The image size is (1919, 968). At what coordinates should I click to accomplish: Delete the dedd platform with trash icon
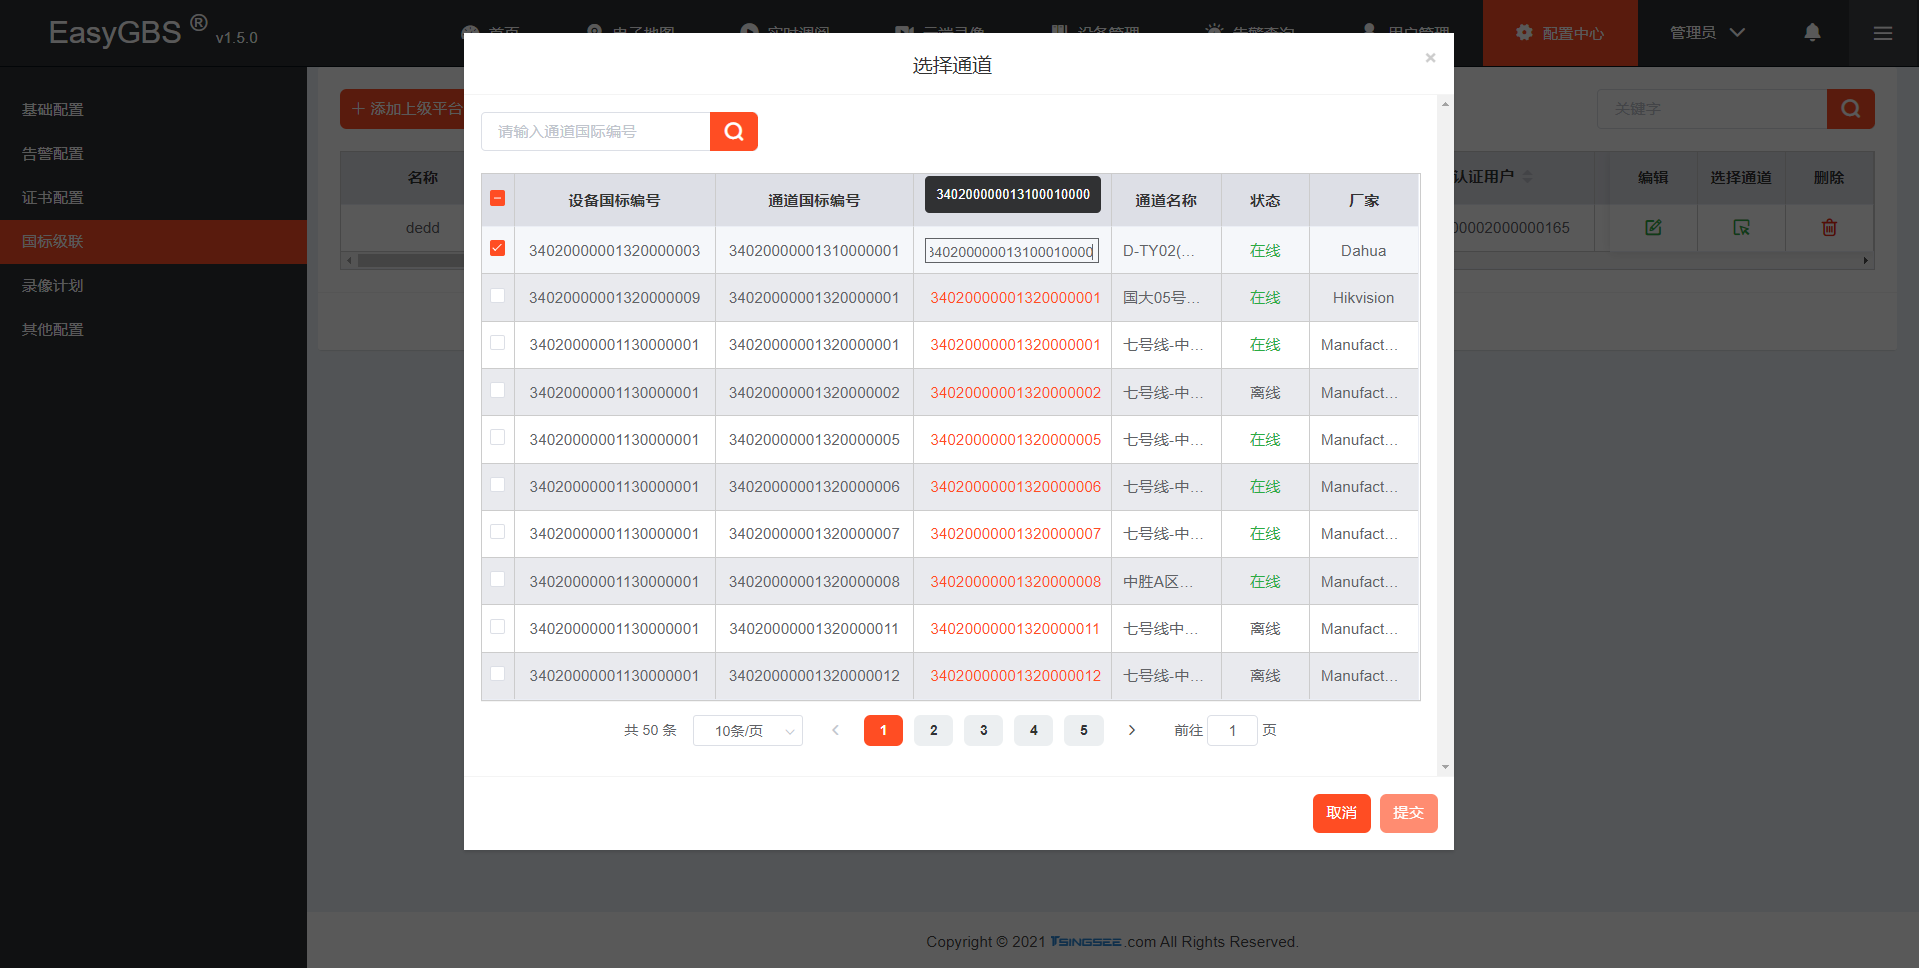(x=1829, y=228)
